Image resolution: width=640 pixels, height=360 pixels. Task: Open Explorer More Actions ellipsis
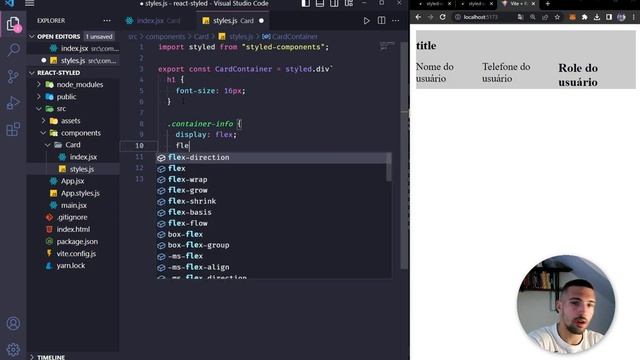click(107, 20)
